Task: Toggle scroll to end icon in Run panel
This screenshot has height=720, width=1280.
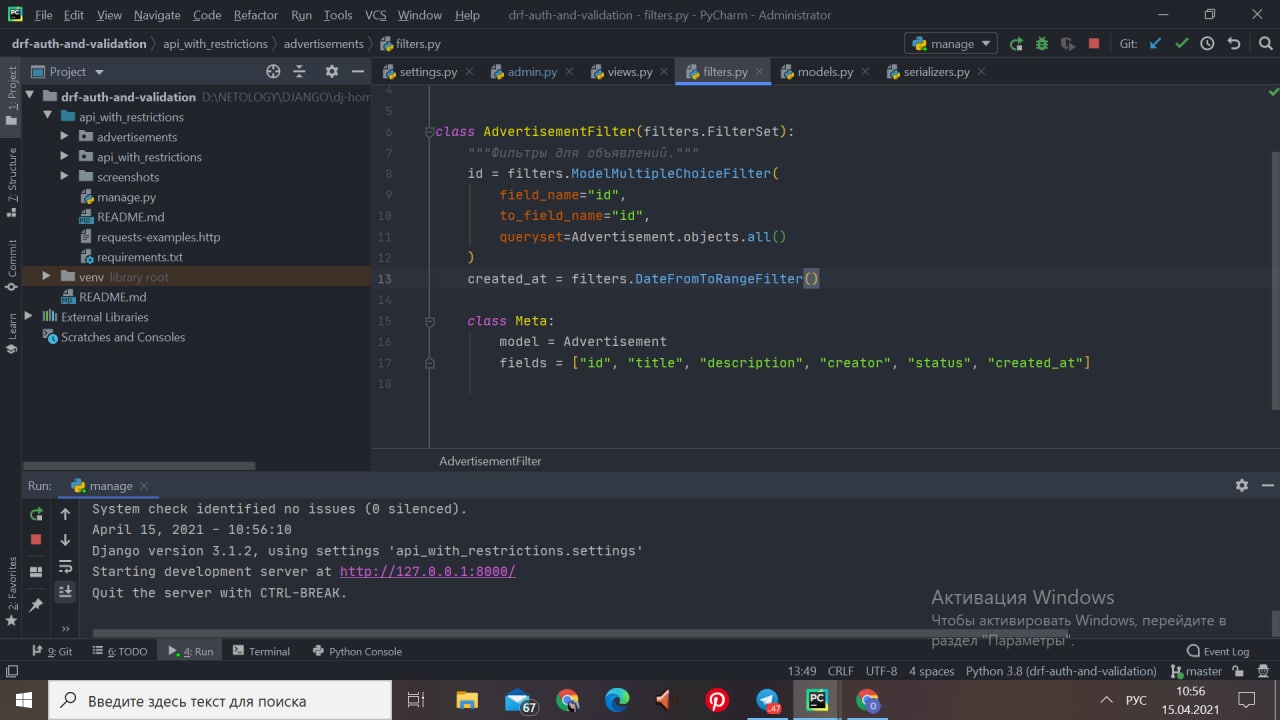Action: tap(65, 592)
